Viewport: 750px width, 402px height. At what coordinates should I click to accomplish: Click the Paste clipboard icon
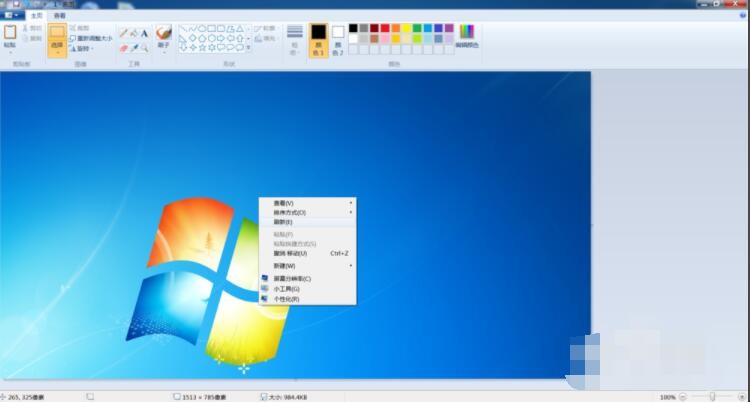pyautogui.click(x=10, y=32)
